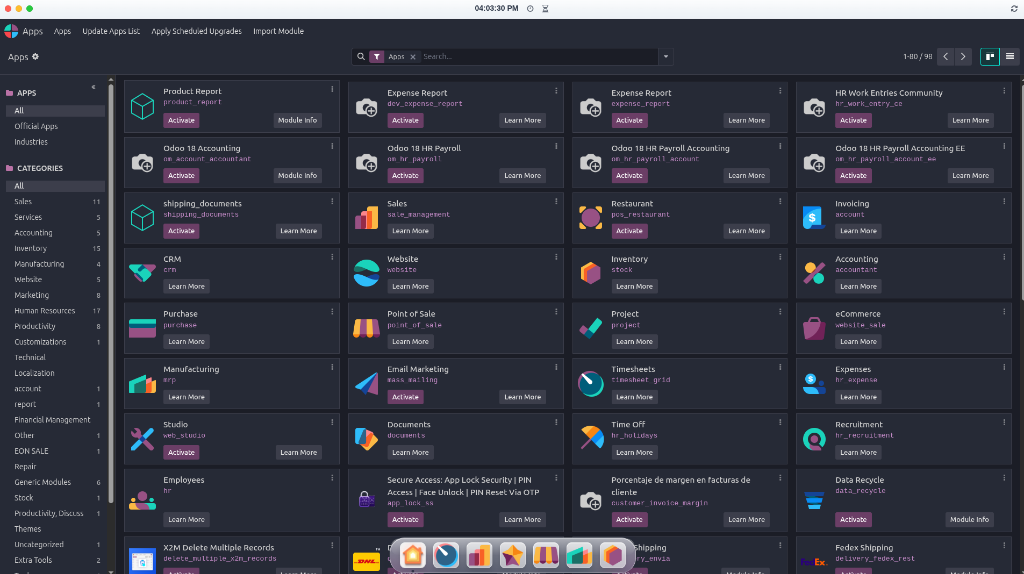The height and width of the screenshot is (574, 1024).
Task: Open the Import Module menu item
Action: point(278,31)
